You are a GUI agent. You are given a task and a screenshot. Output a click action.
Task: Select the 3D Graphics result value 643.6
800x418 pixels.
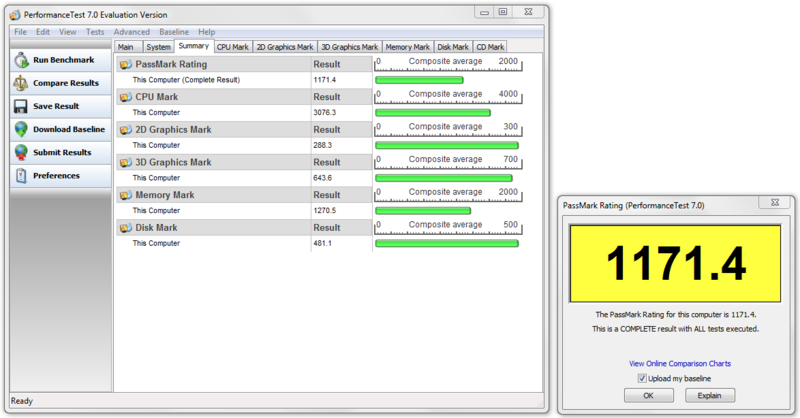(x=322, y=178)
